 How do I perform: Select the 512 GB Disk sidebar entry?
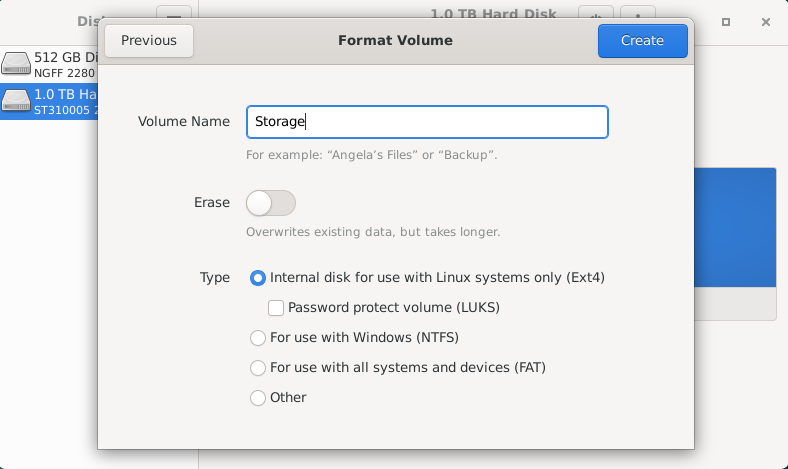point(49,64)
